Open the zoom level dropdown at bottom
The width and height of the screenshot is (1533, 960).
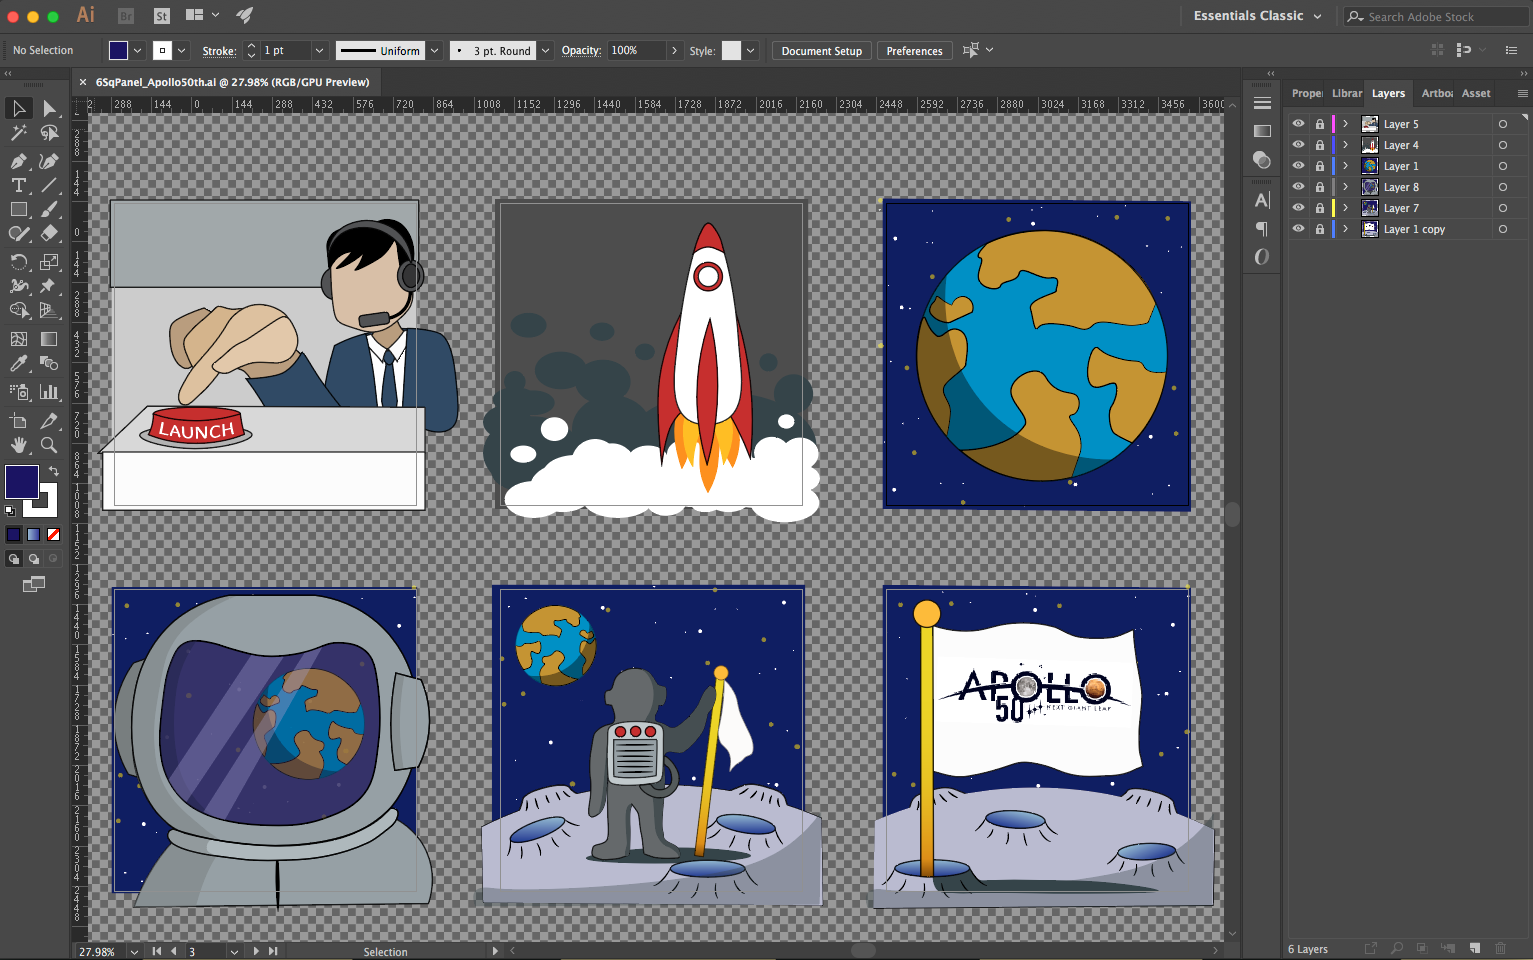pyautogui.click(x=134, y=952)
